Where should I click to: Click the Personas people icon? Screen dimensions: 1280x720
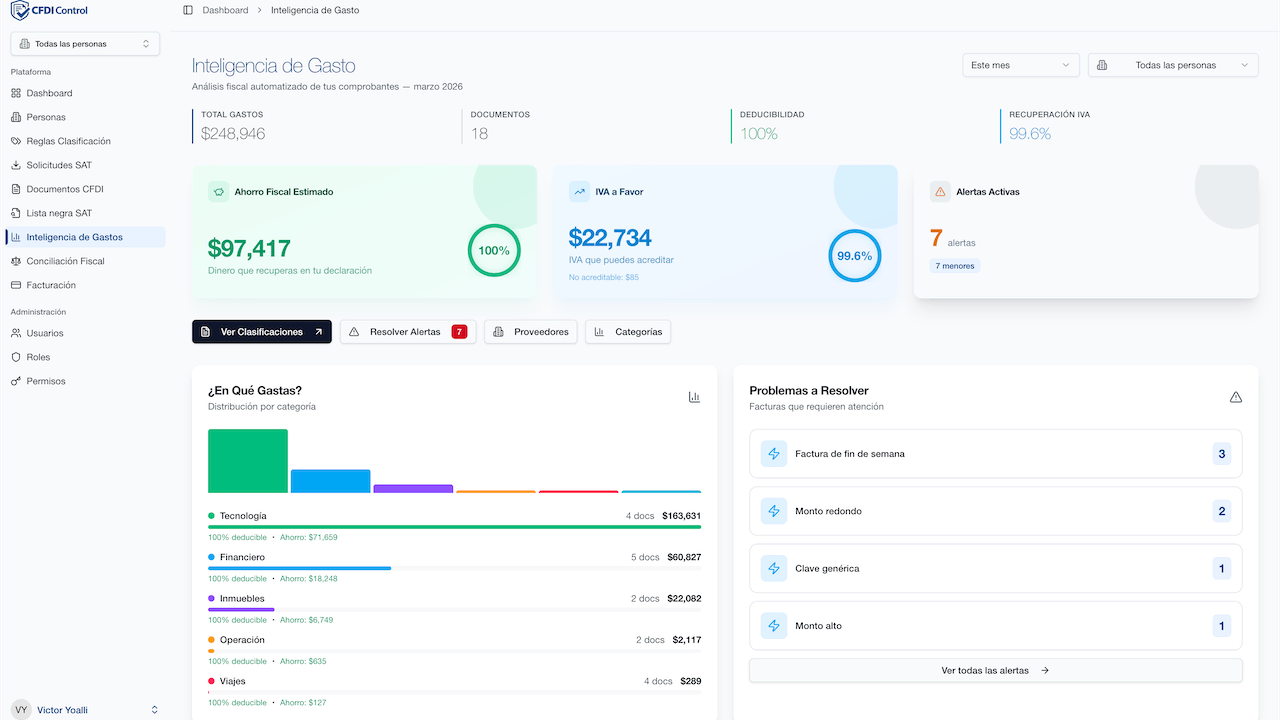(18, 116)
